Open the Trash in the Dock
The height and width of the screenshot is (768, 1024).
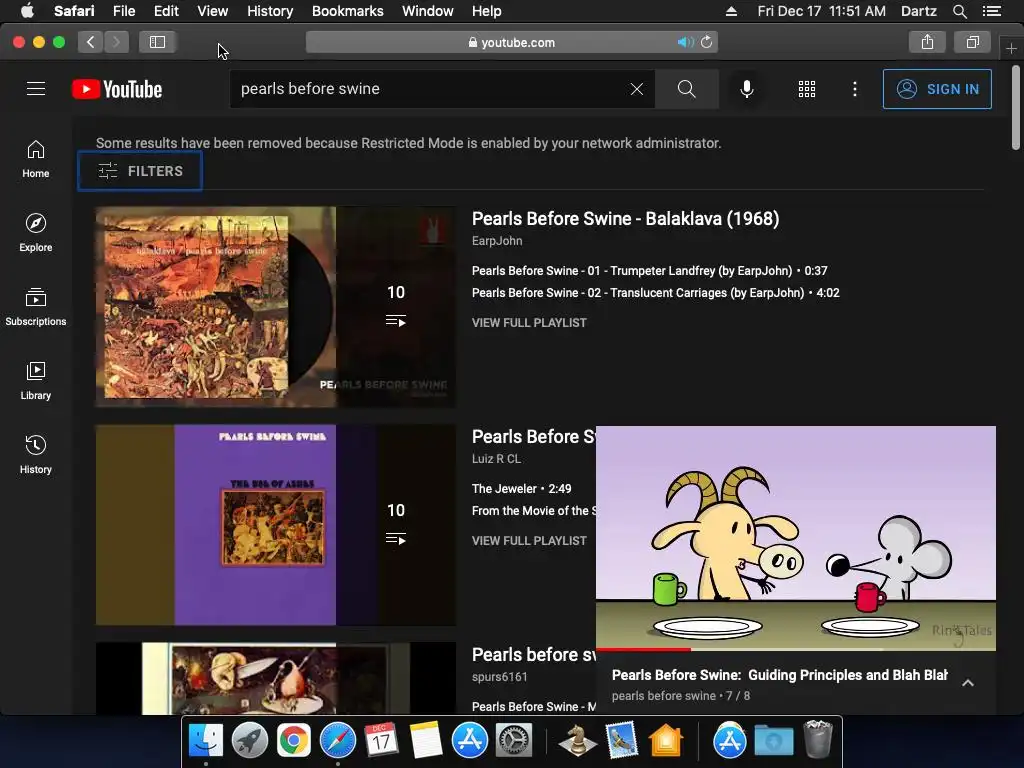(818, 739)
